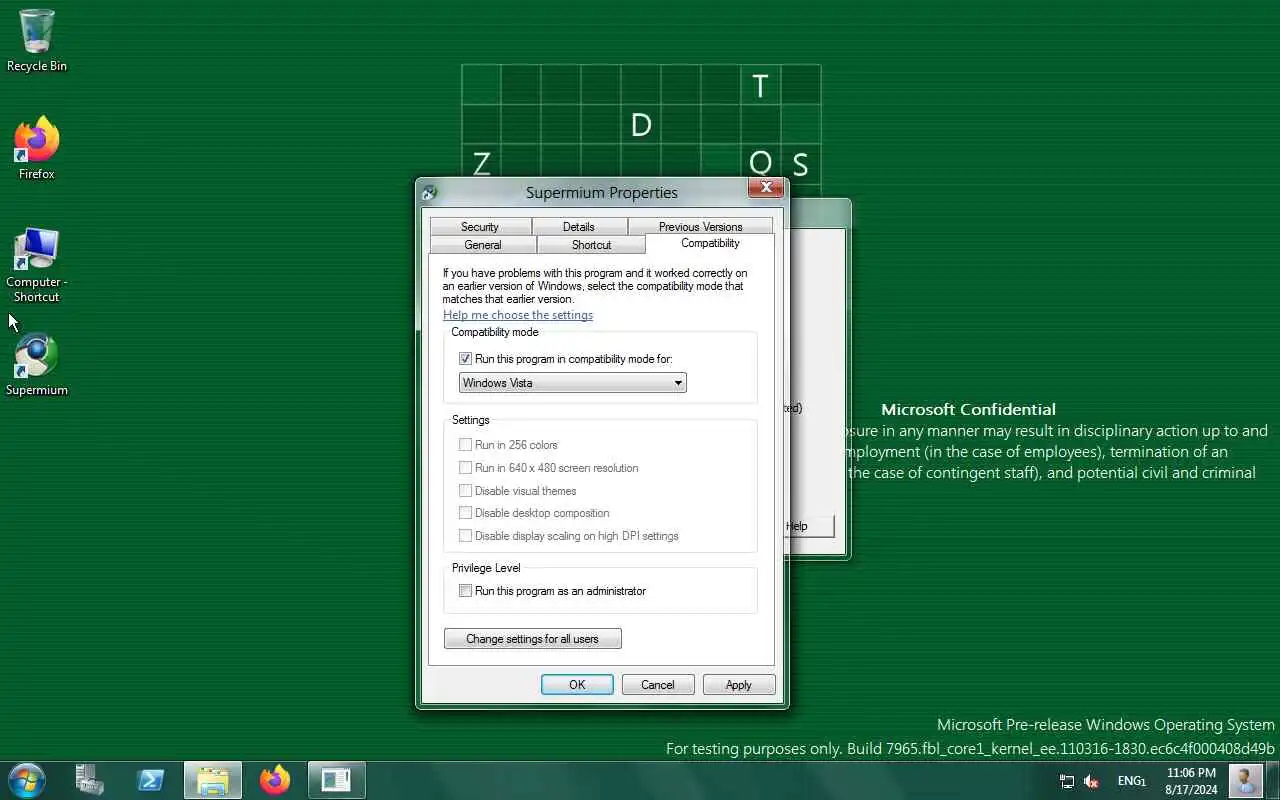Open the Windows Start menu orb
This screenshot has height=800, width=1280.
pyautogui.click(x=26, y=780)
